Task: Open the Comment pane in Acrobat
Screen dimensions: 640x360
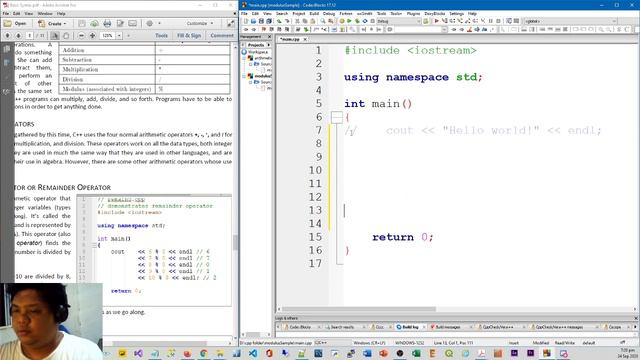Action: pyautogui.click(x=222, y=36)
